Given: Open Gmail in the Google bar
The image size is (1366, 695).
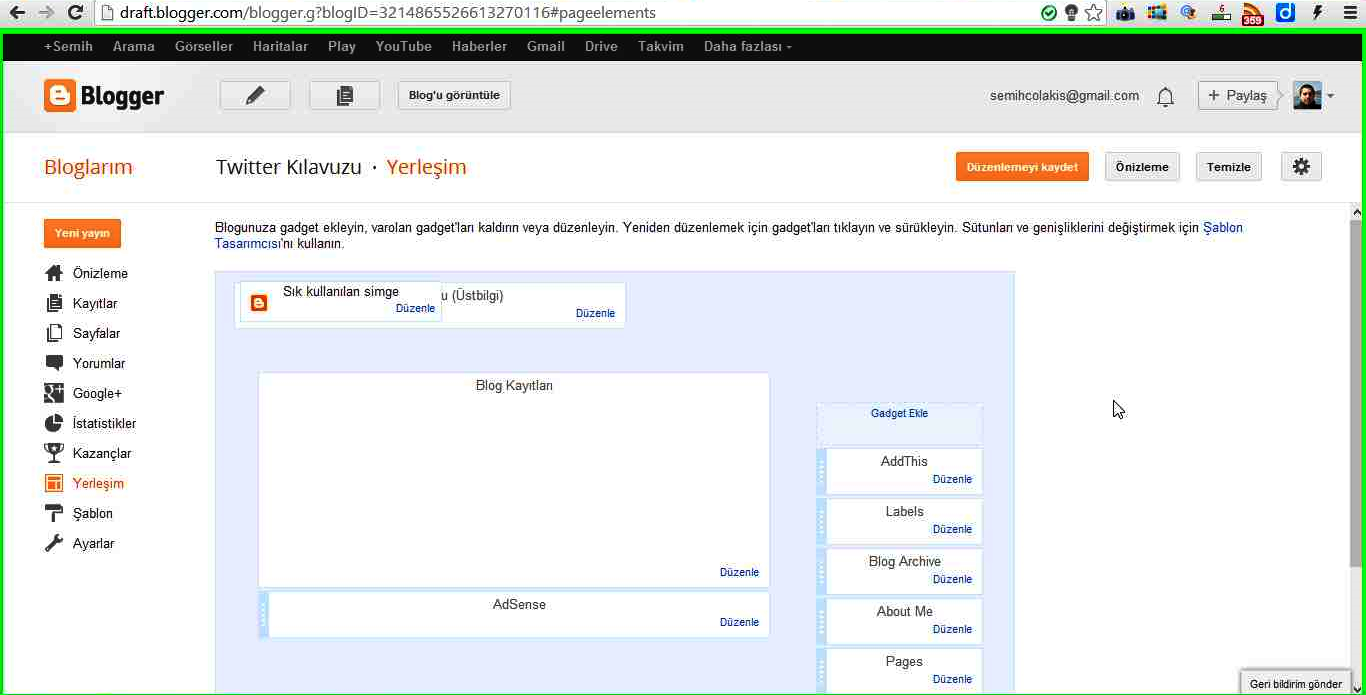Looking at the screenshot, I should tap(546, 46).
